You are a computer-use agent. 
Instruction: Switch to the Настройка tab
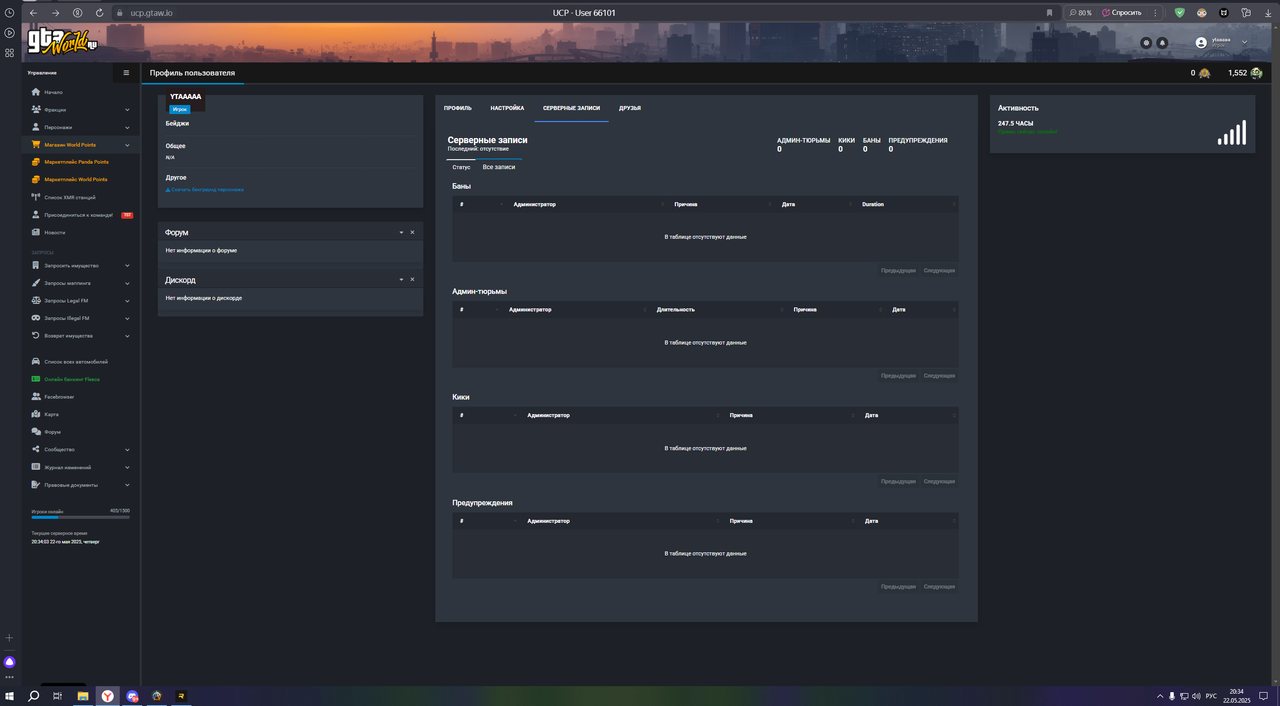tap(507, 108)
